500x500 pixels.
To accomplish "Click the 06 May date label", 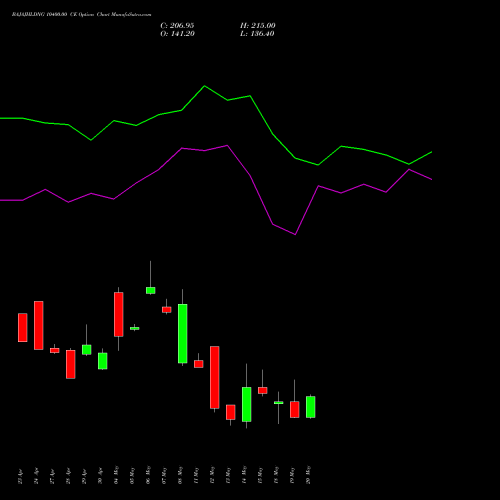I will coord(148,475).
